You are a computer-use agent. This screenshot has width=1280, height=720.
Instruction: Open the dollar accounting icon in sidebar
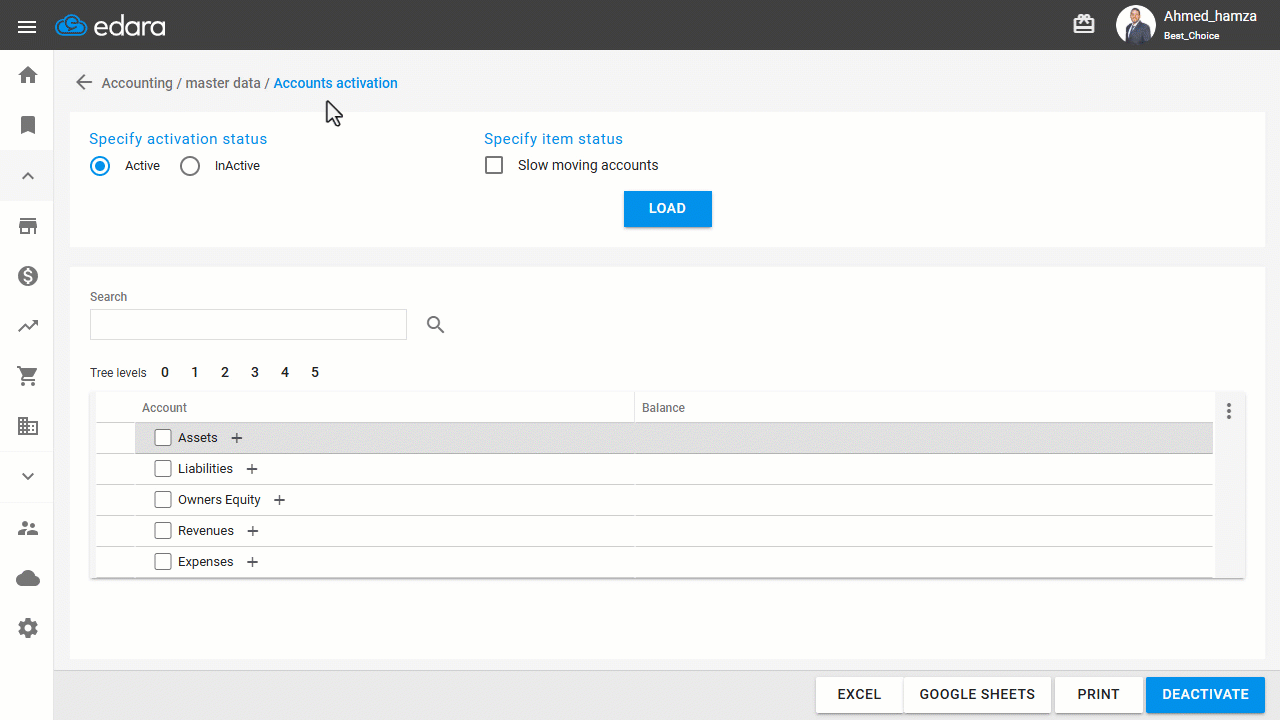coord(28,276)
